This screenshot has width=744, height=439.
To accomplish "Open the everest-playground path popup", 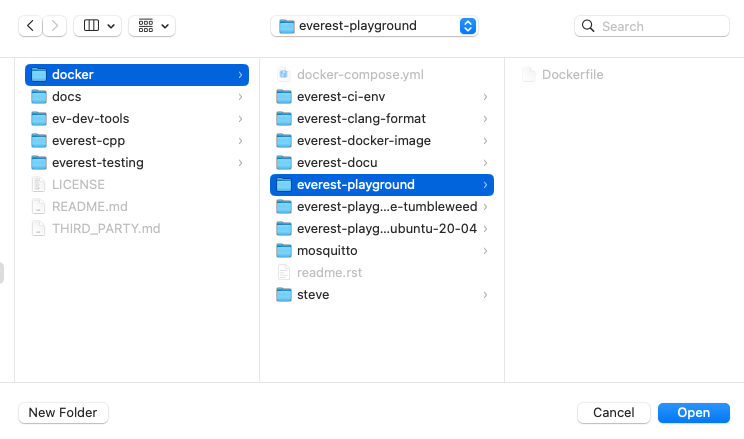I will tap(374, 26).
